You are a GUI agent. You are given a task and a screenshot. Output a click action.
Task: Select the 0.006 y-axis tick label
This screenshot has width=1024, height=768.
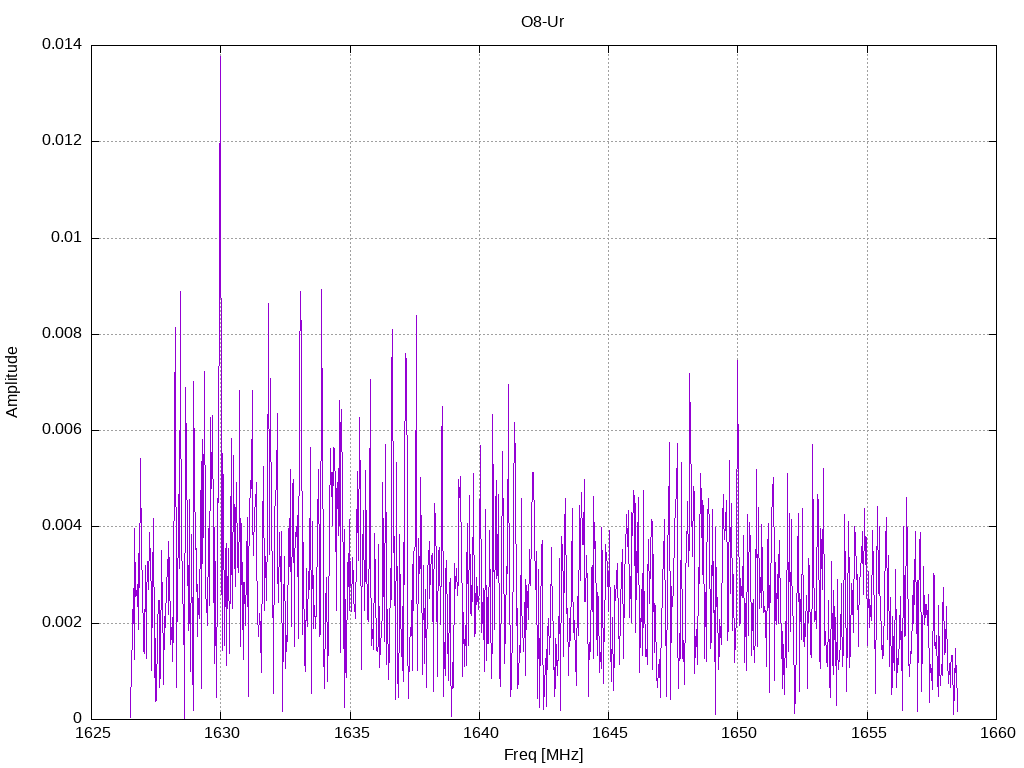(x=61, y=430)
